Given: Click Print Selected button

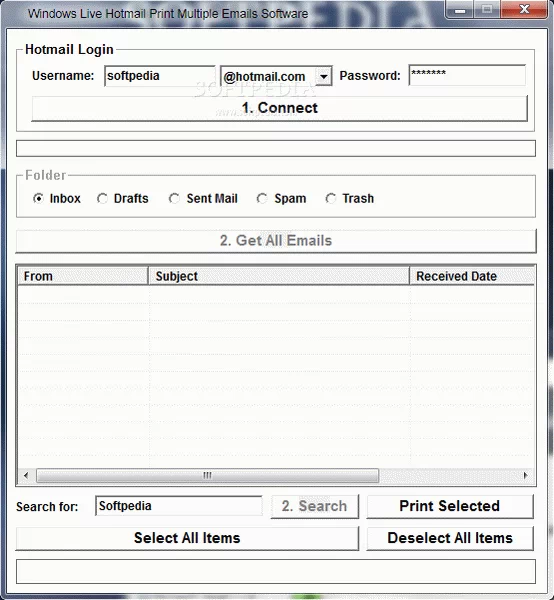Looking at the screenshot, I should pyautogui.click(x=450, y=506).
